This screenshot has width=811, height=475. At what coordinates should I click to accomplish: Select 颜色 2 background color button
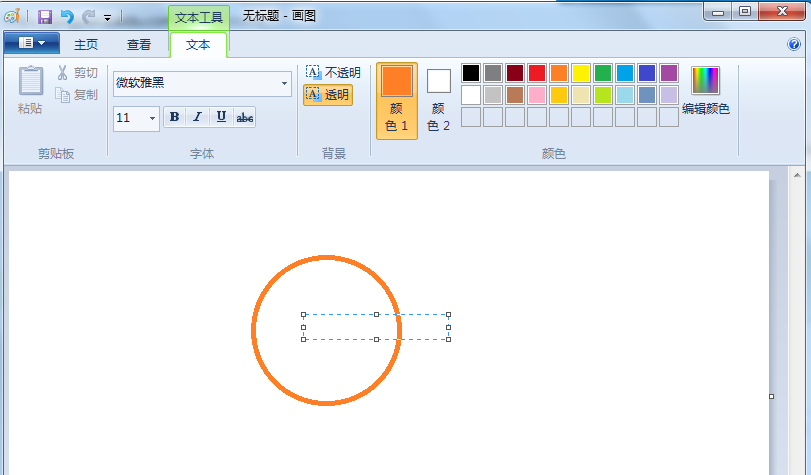click(x=439, y=101)
